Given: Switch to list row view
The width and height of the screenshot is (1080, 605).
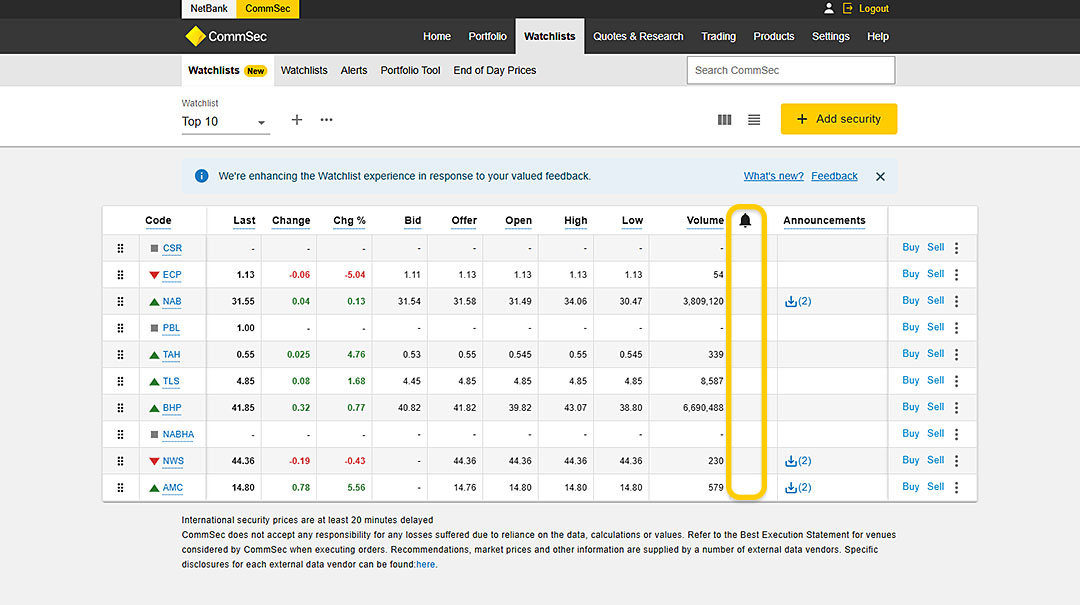Looking at the screenshot, I should [x=754, y=120].
